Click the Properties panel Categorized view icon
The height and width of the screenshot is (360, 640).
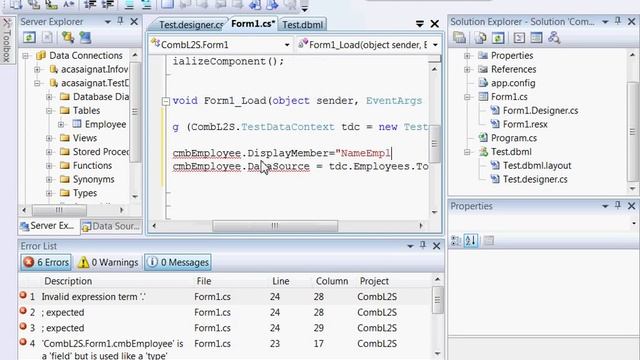456,241
